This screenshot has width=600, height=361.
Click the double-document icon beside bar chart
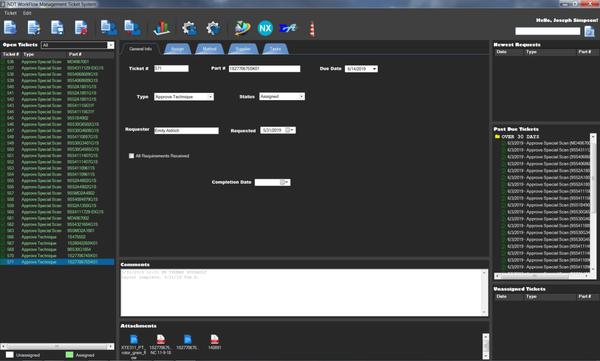132,28
